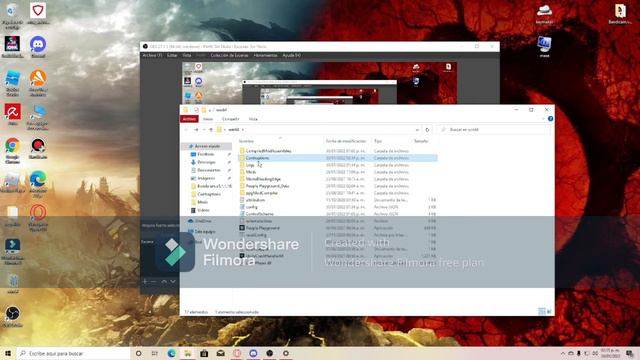Open the Avira desktop shortcut

pyautogui.click(x=12, y=114)
